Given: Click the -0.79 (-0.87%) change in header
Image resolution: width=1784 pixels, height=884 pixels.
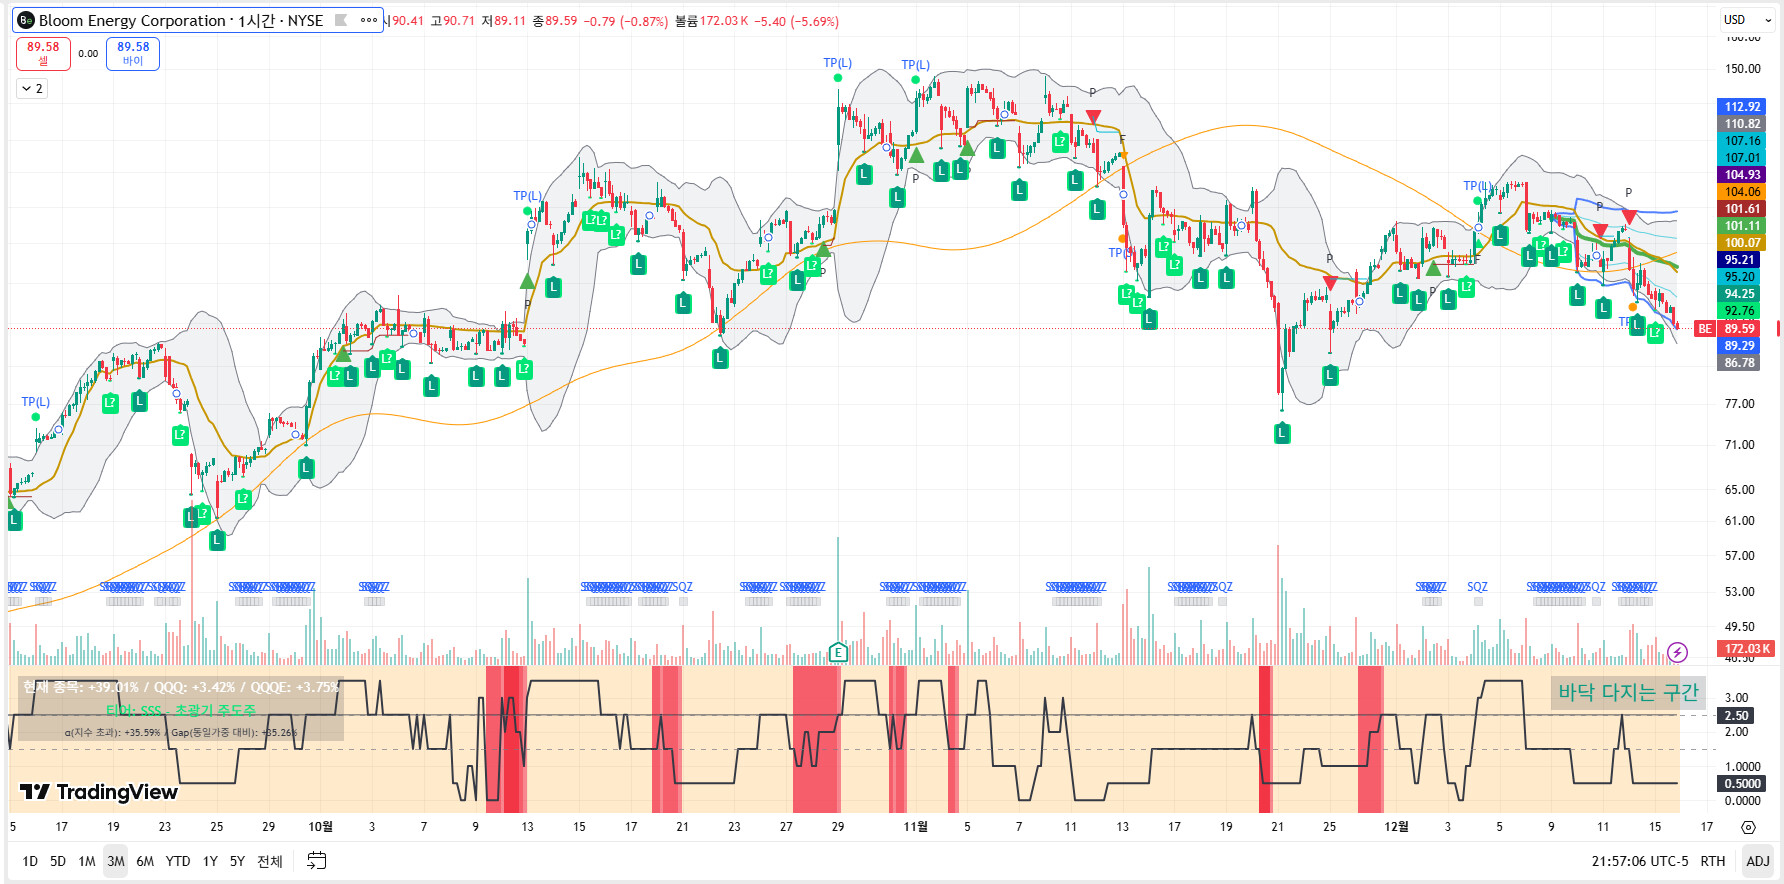Looking at the screenshot, I should 626,21.
